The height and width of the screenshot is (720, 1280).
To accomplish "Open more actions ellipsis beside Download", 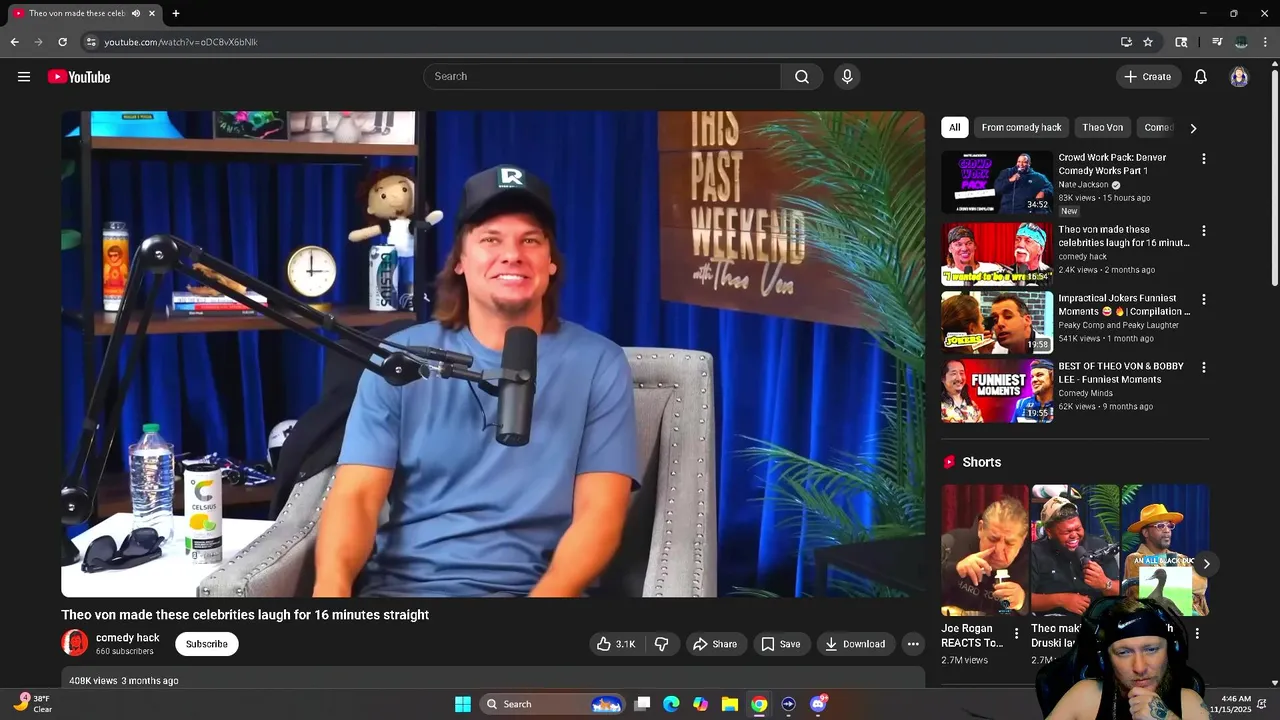I will pyautogui.click(x=913, y=644).
